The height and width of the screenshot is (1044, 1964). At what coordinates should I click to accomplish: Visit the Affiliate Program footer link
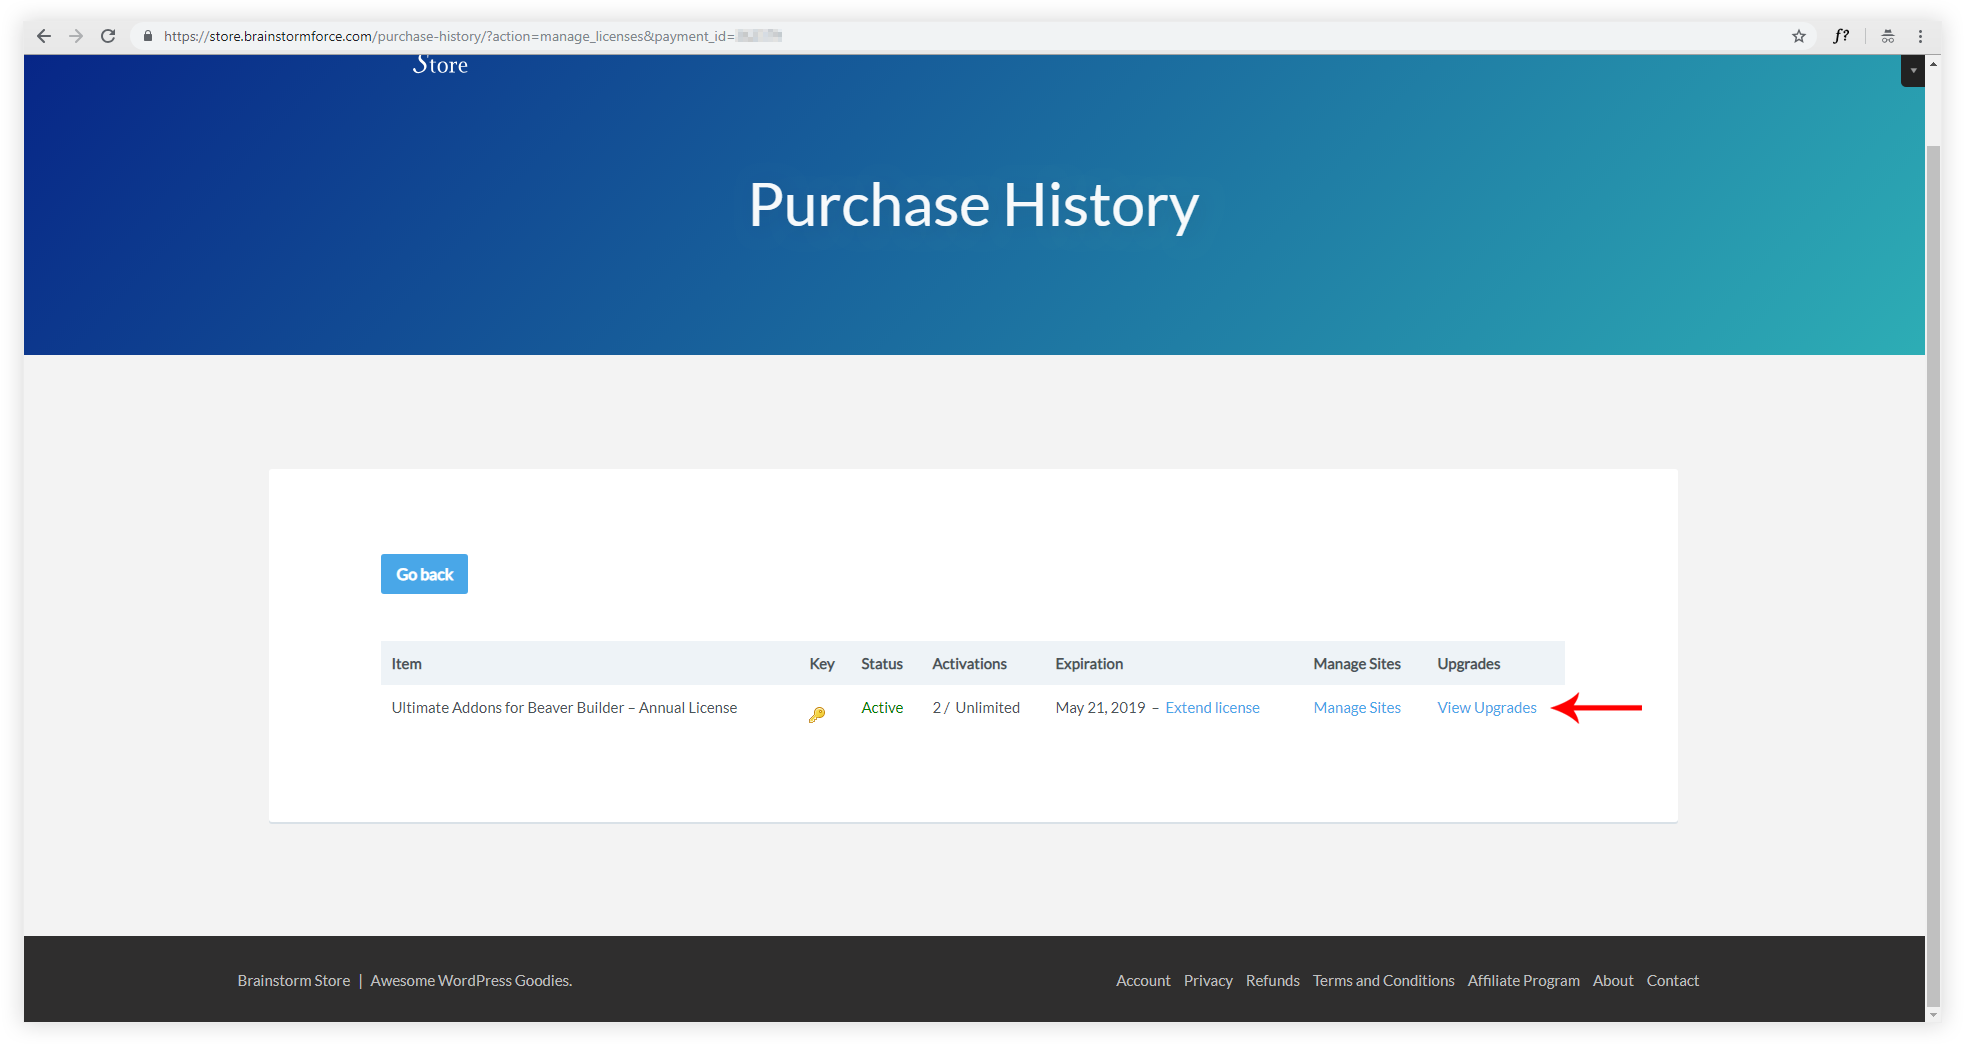[x=1523, y=981]
